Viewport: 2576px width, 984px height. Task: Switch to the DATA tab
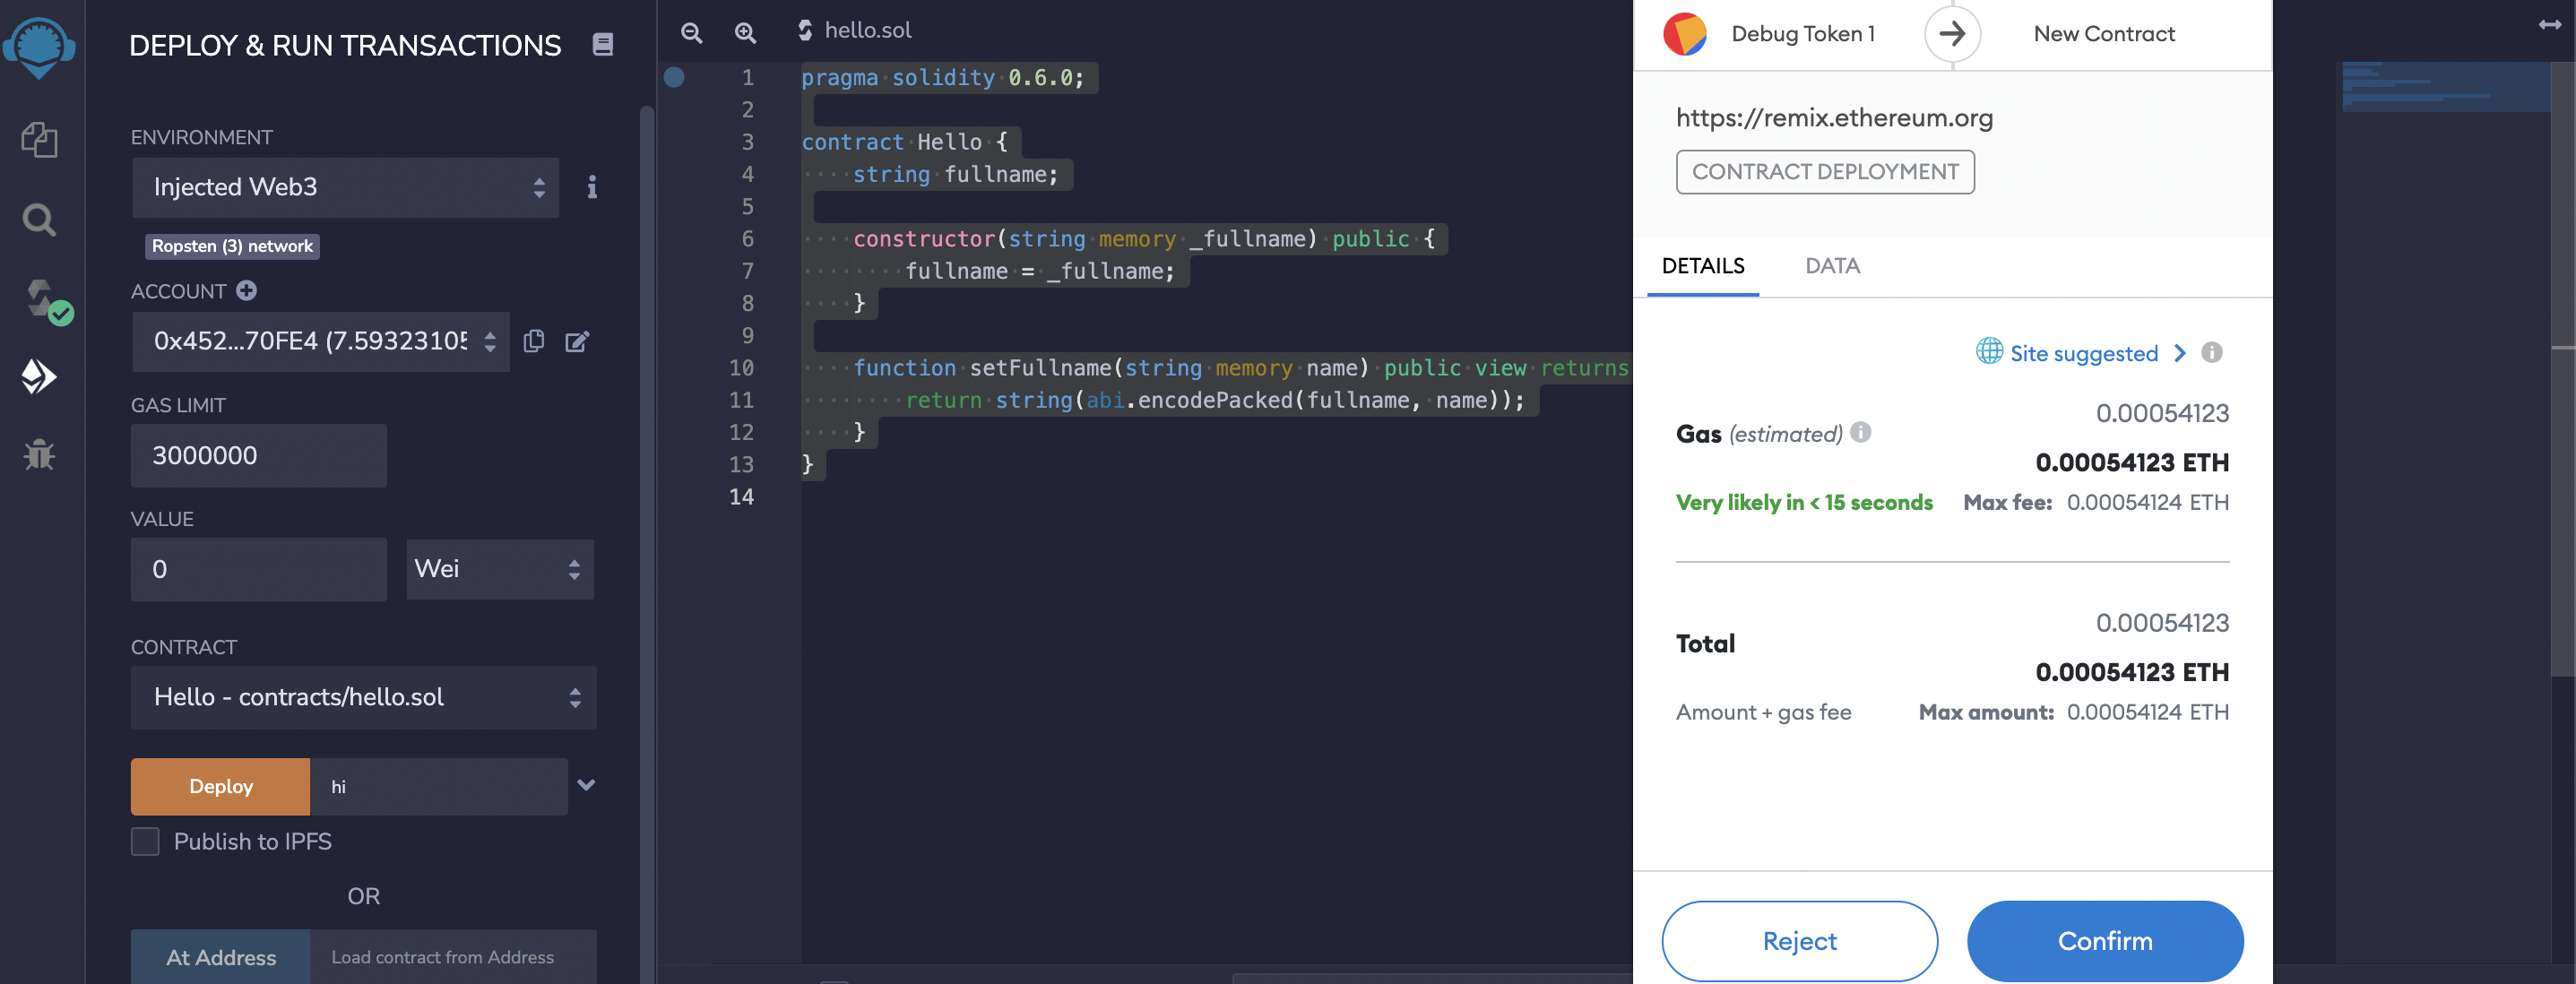tap(1832, 266)
